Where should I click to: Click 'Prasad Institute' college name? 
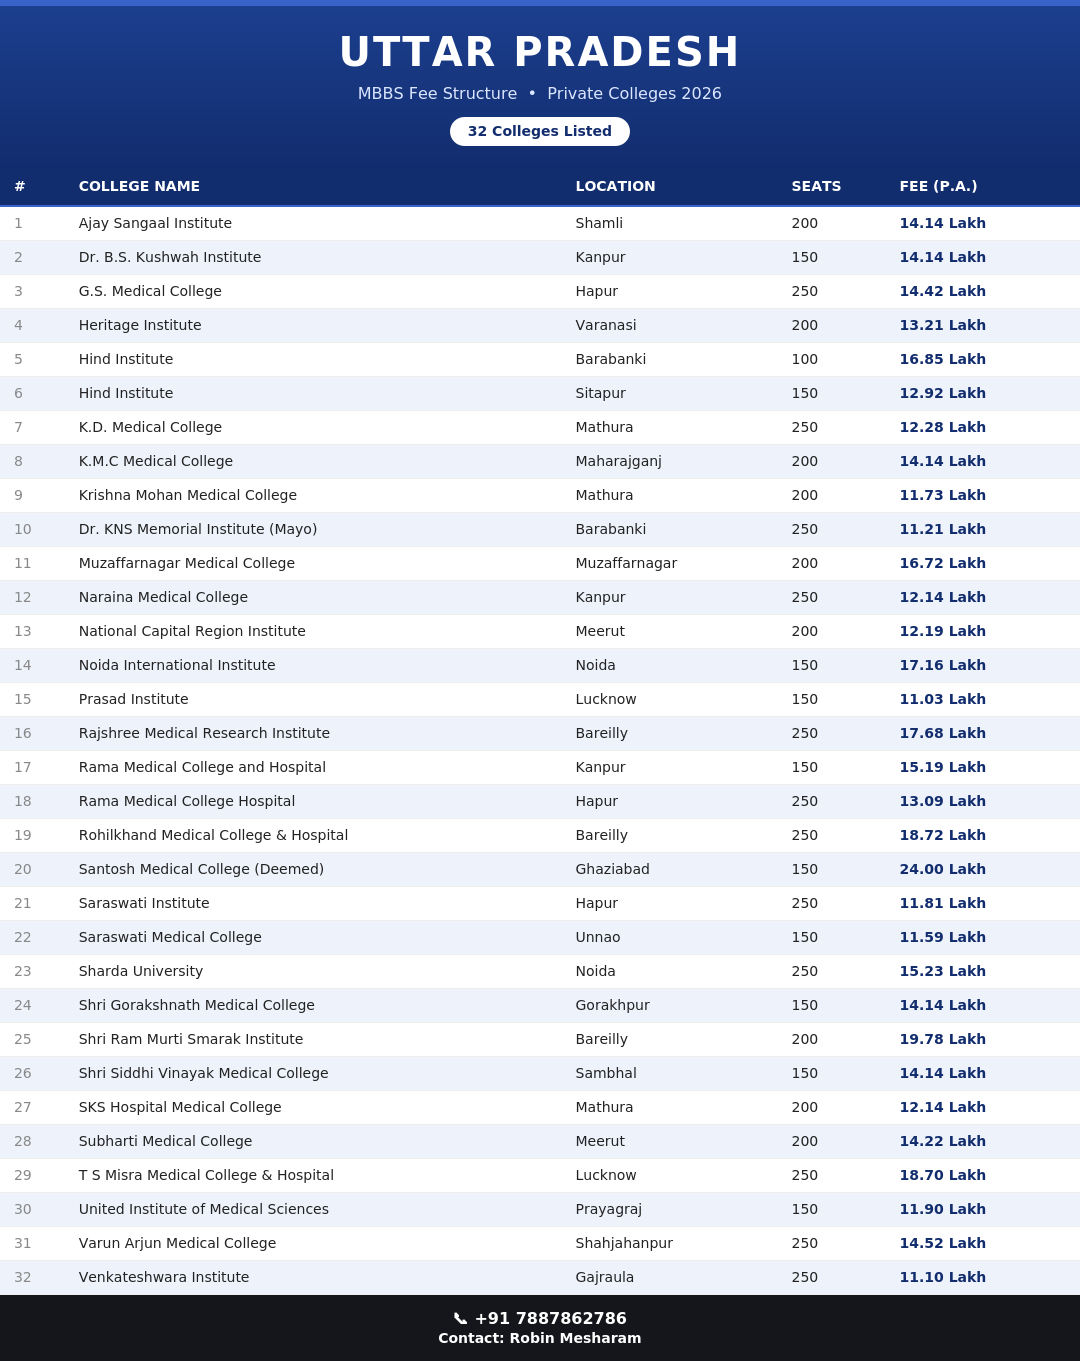click(x=134, y=699)
